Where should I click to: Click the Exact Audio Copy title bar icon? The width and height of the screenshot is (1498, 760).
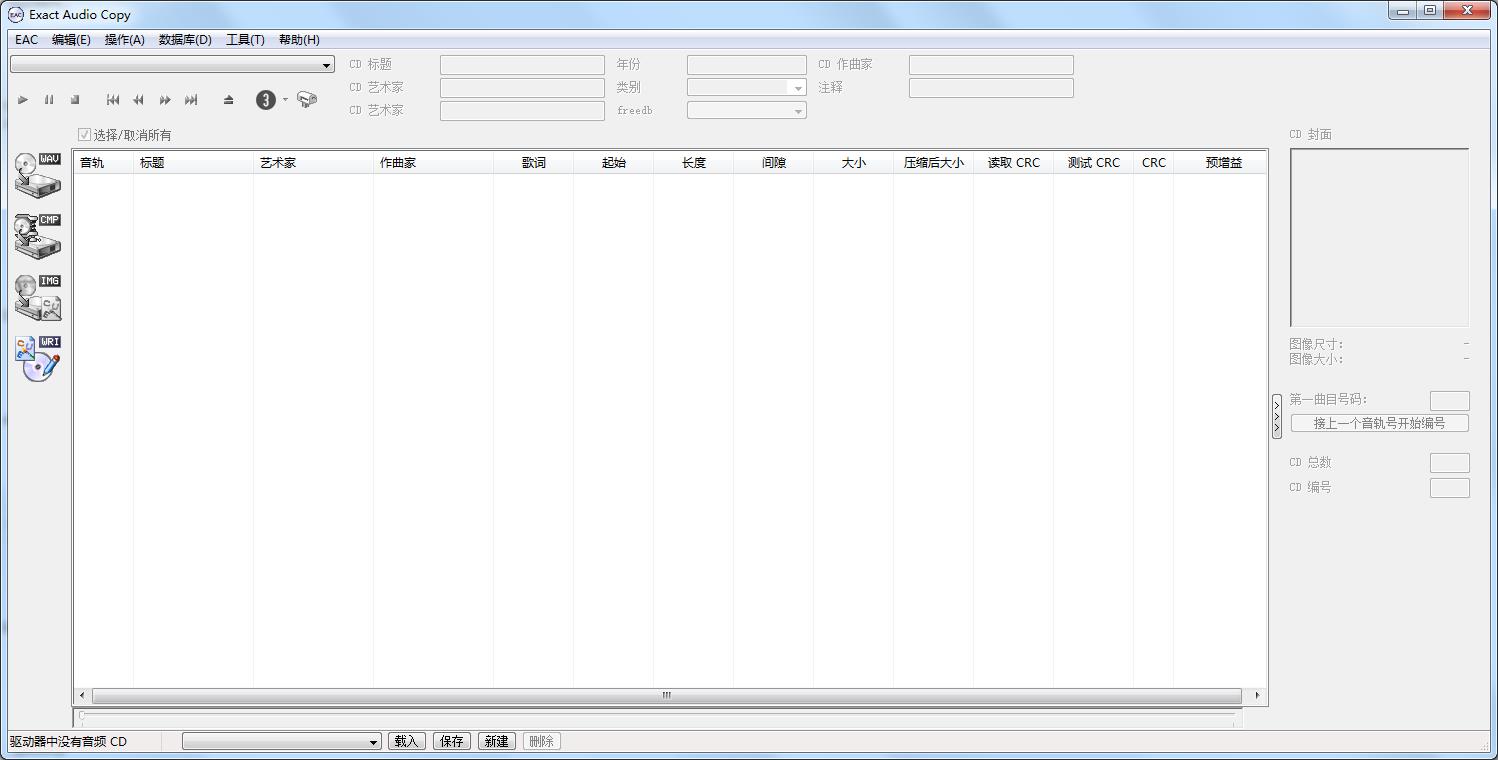point(15,14)
